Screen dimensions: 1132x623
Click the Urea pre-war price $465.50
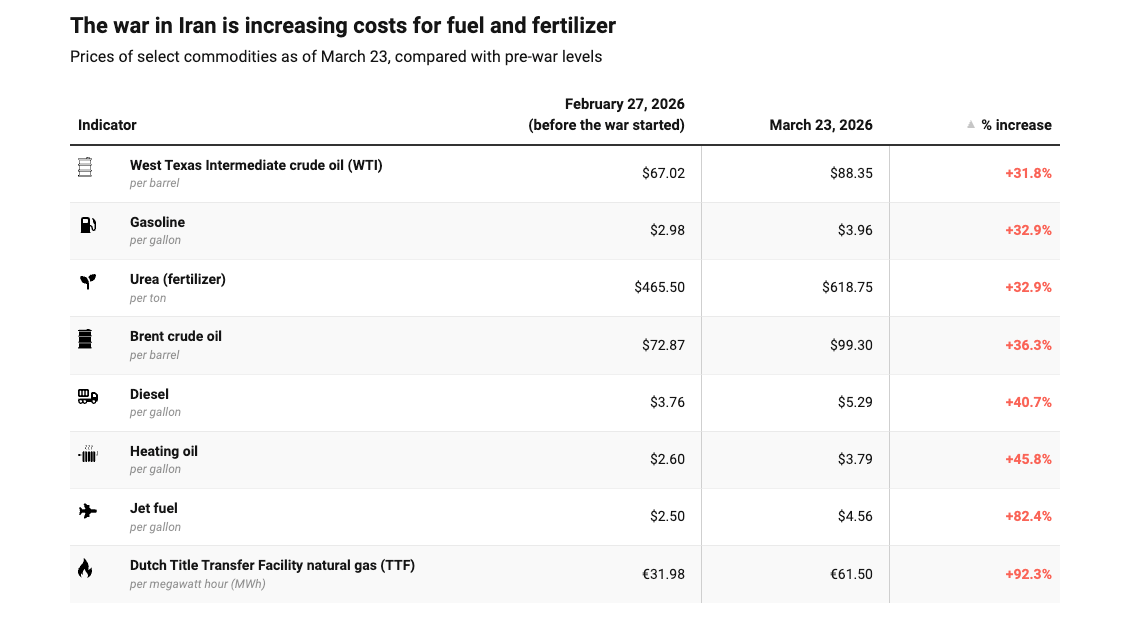pos(659,287)
